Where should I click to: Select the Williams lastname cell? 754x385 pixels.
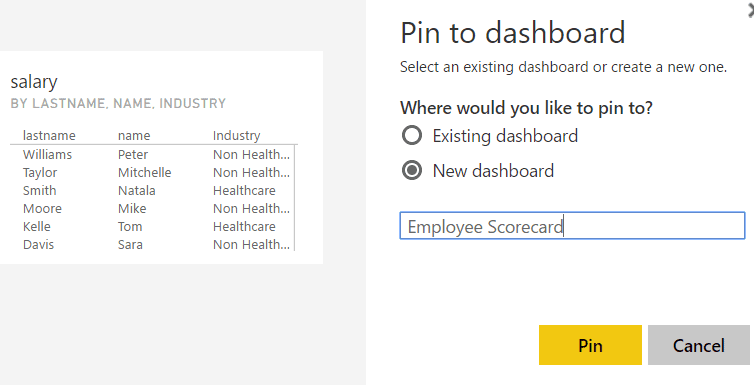(47, 154)
